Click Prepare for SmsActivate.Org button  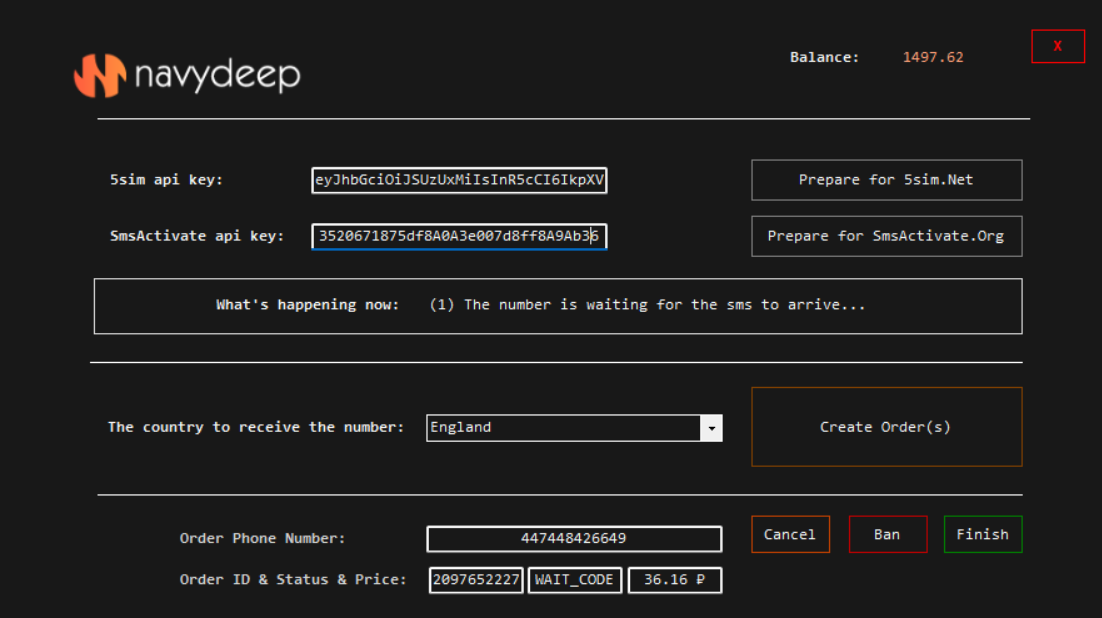click(x=886, y=236)
